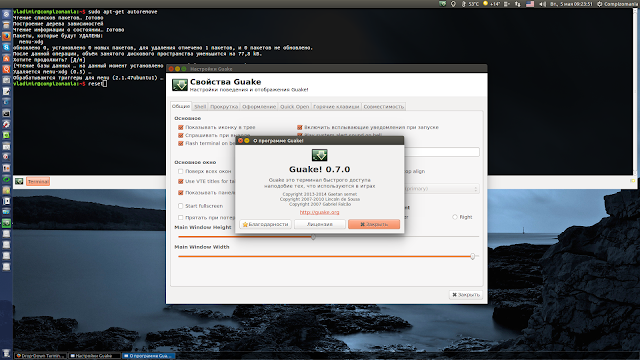This screenshot has height=360, width=640.
Task: Switch to 'О программе Gua...' taskbar window
Action: click(x=149, y=356)
